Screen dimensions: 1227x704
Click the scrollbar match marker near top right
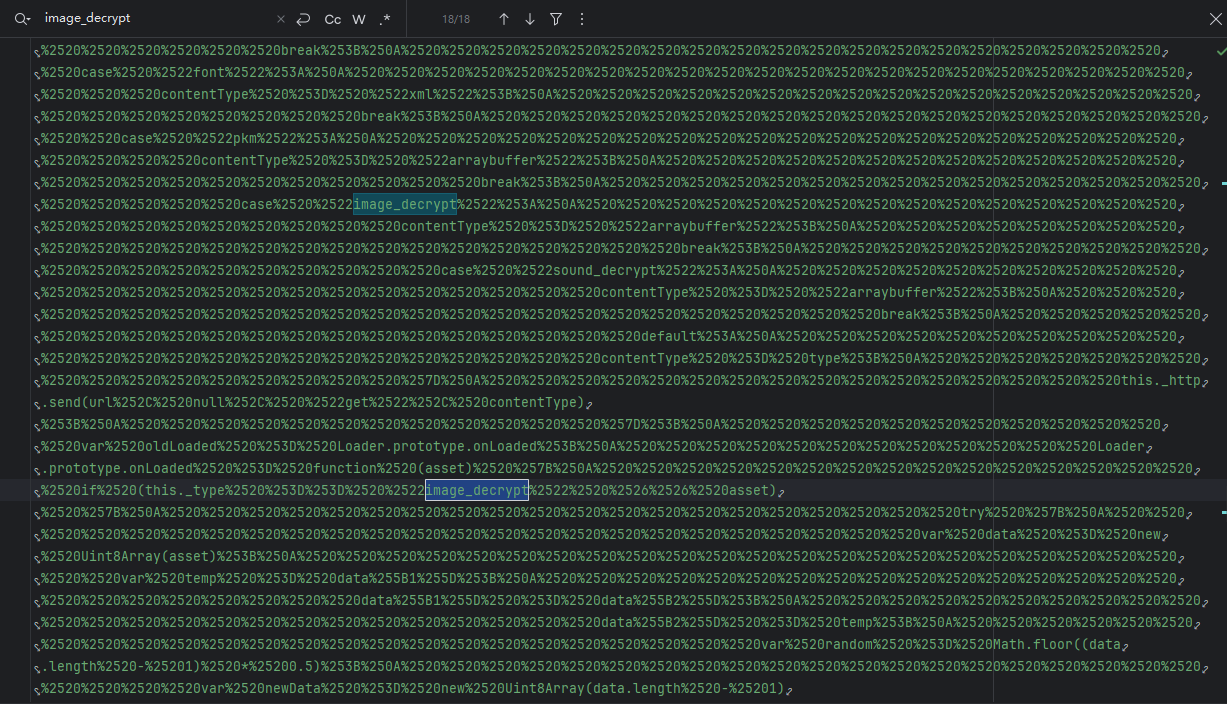coord(1223,184)
